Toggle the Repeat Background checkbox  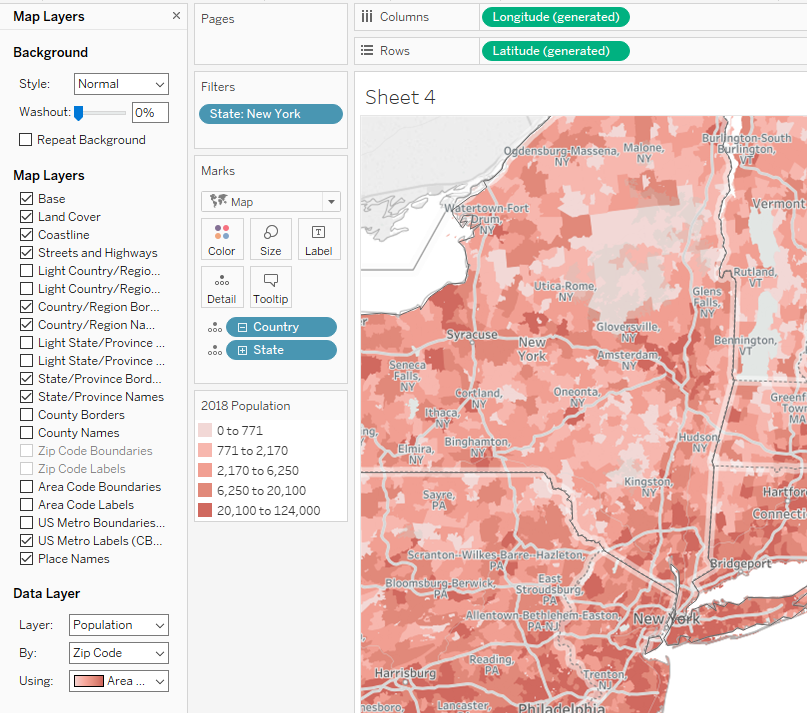point(26,140)
